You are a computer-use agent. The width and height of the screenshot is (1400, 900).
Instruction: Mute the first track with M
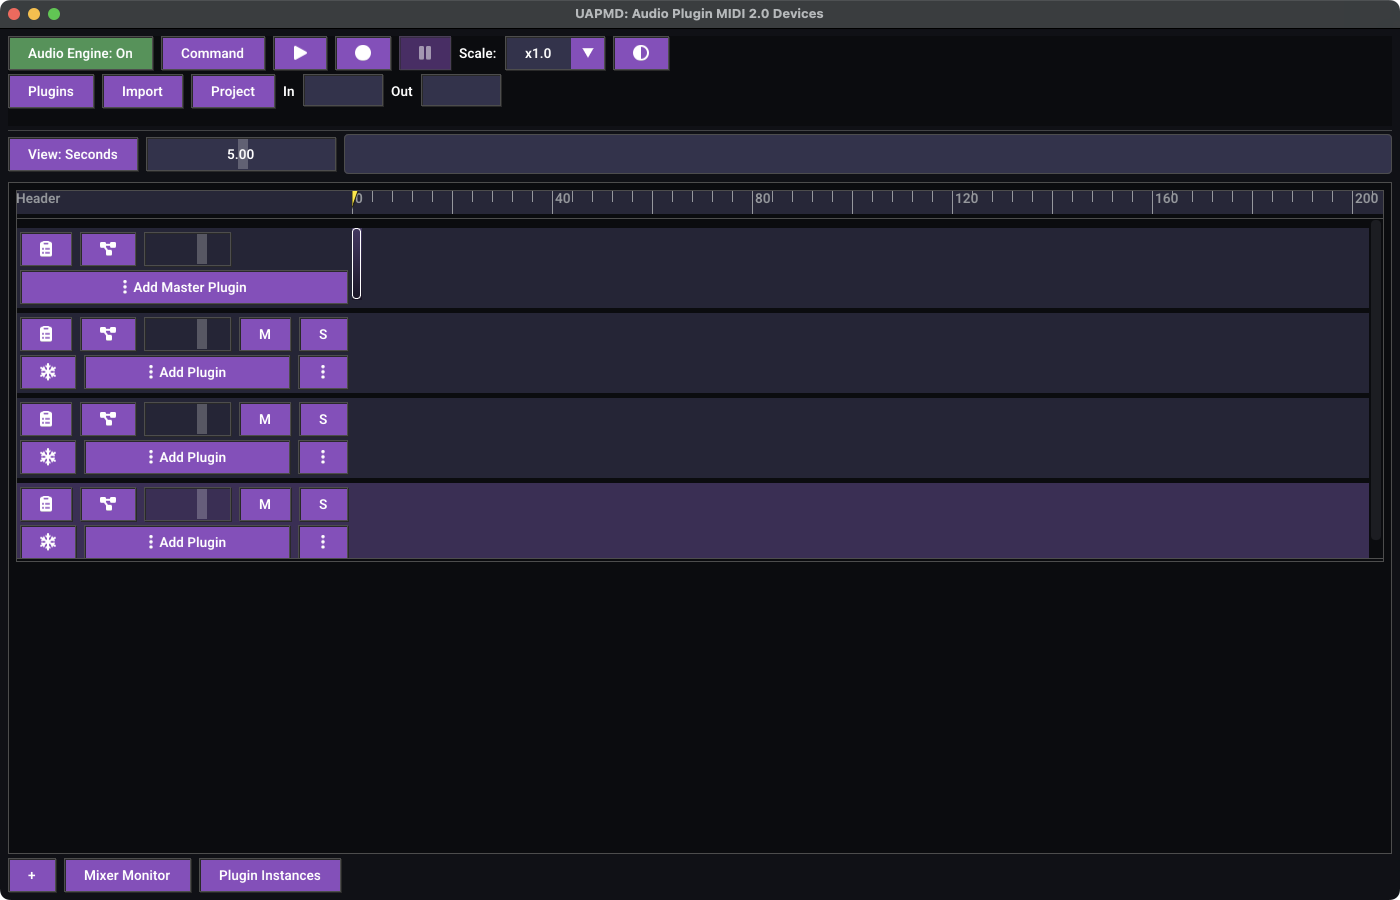(x=265, y=334)
